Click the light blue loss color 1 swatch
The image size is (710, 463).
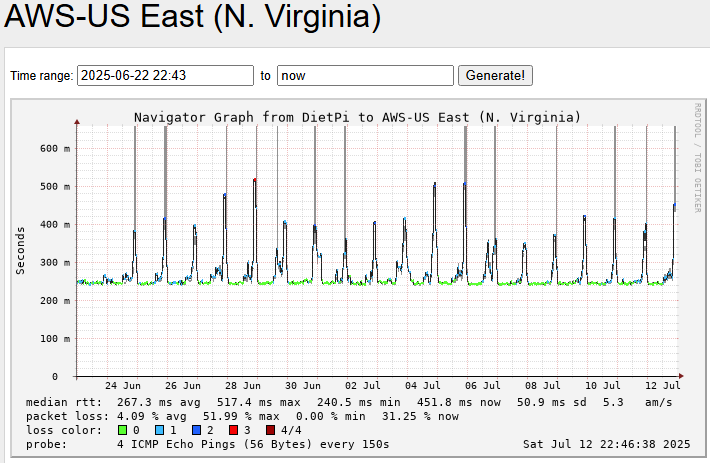click(x=159, y=430)
